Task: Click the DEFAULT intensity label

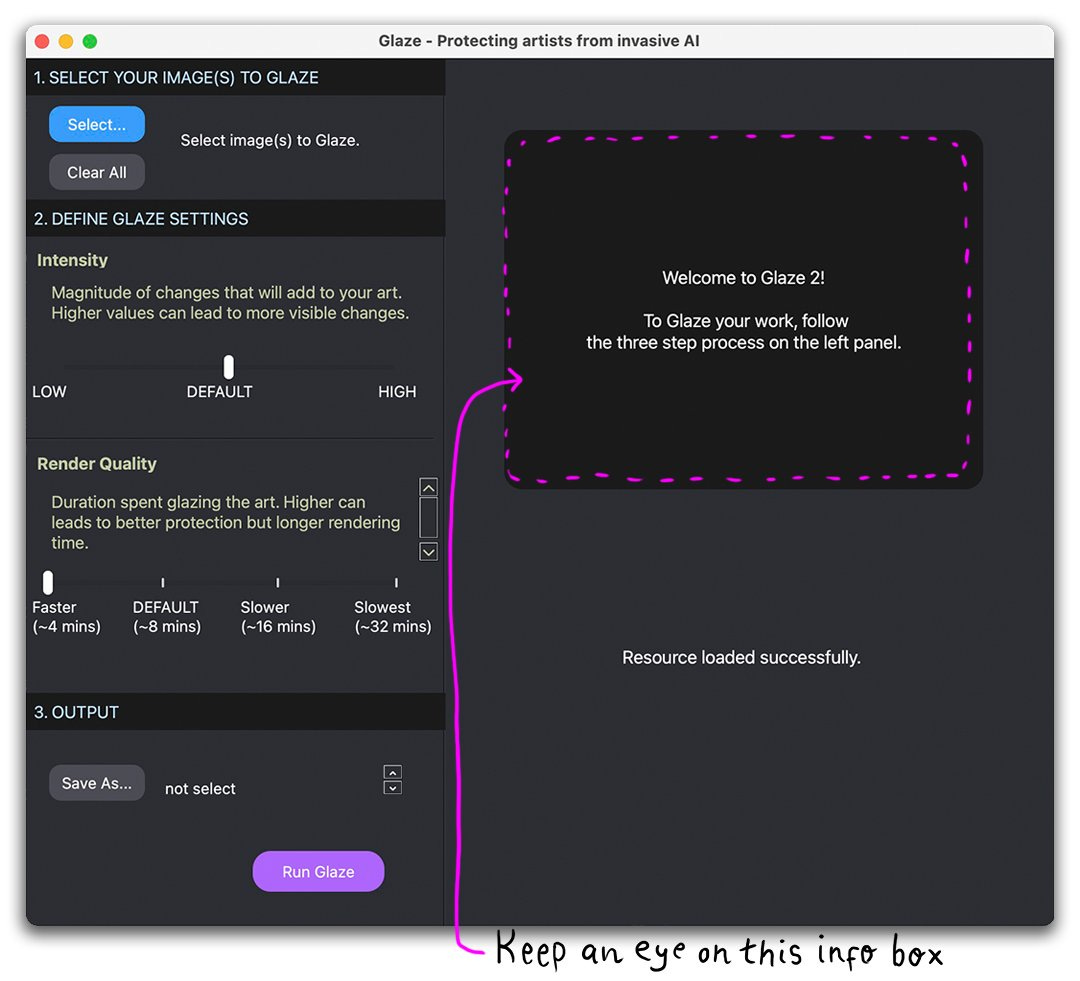Action: [220, 392]
